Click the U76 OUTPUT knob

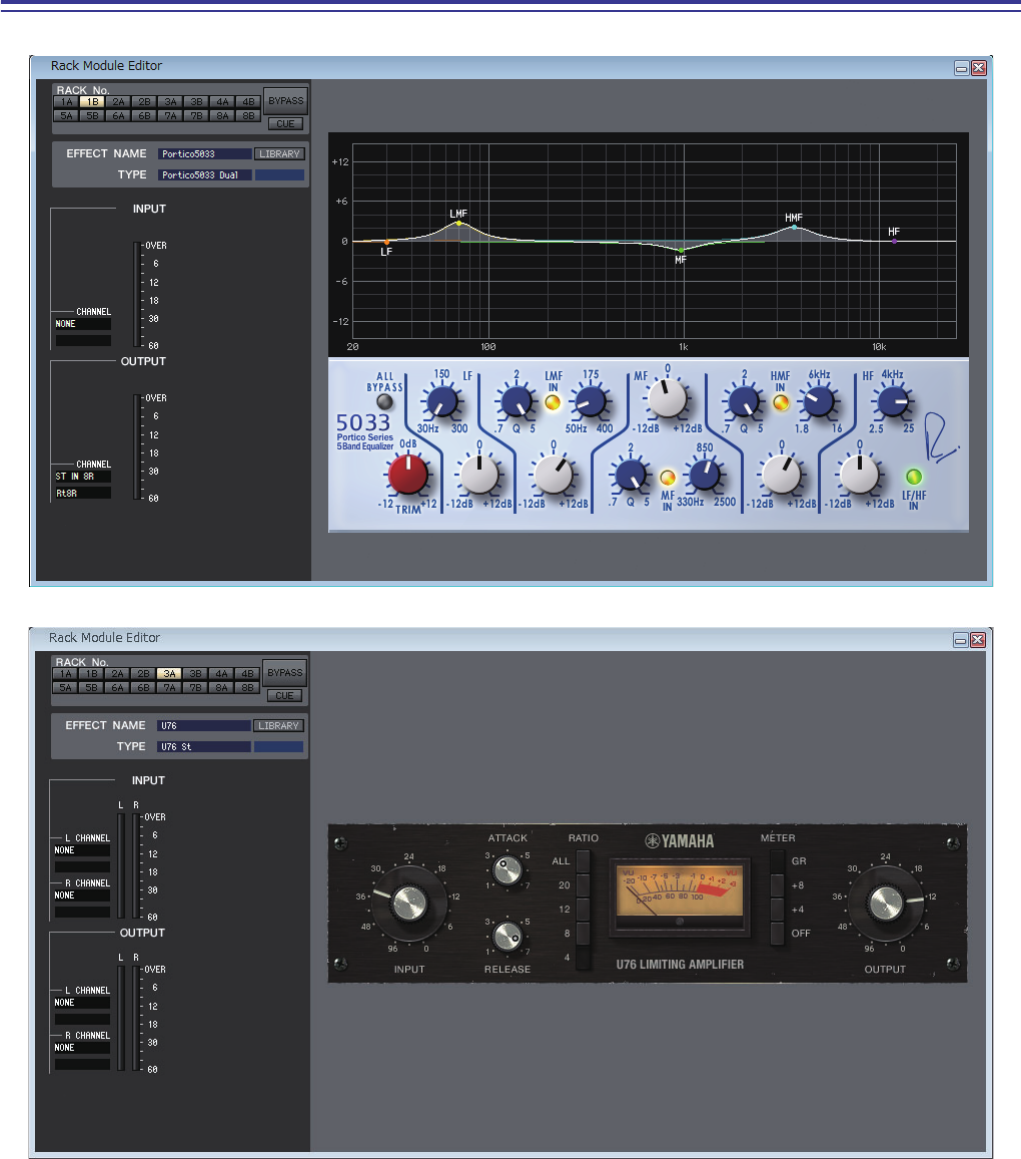click(x=885, y=903)
